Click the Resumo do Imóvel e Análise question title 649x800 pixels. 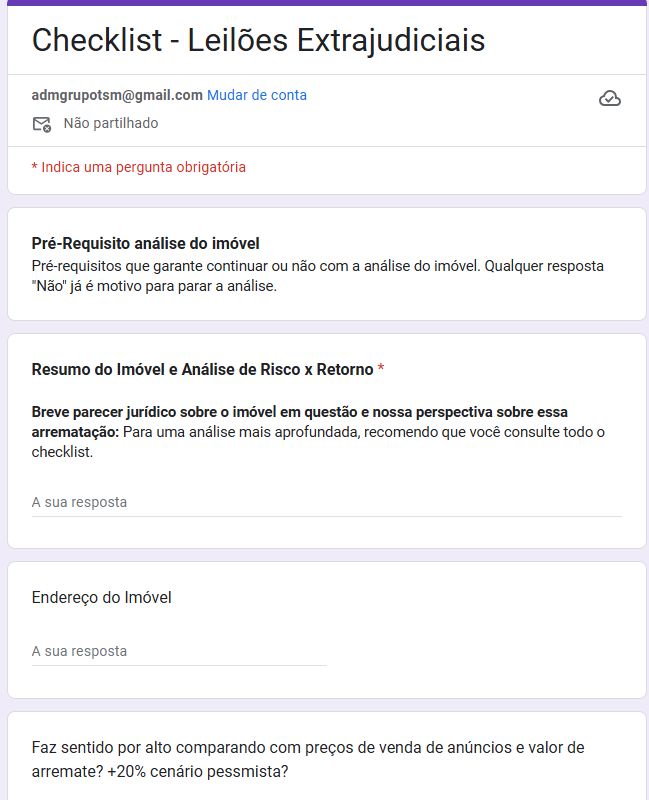pyautogui.click(x=203, y=369)
